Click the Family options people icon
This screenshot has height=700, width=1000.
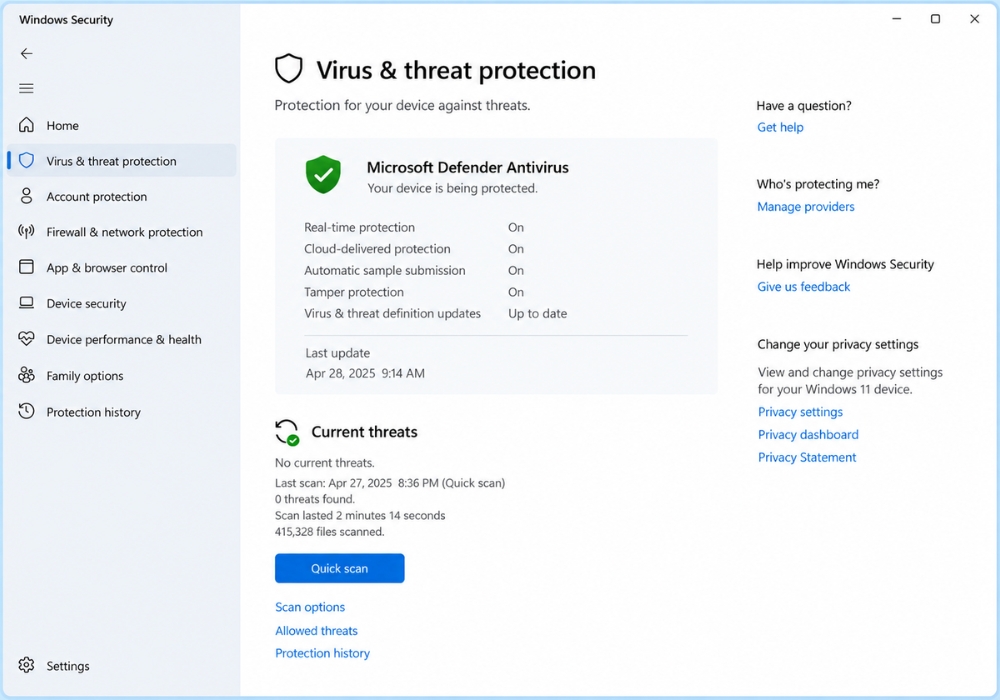coord(26,375)
